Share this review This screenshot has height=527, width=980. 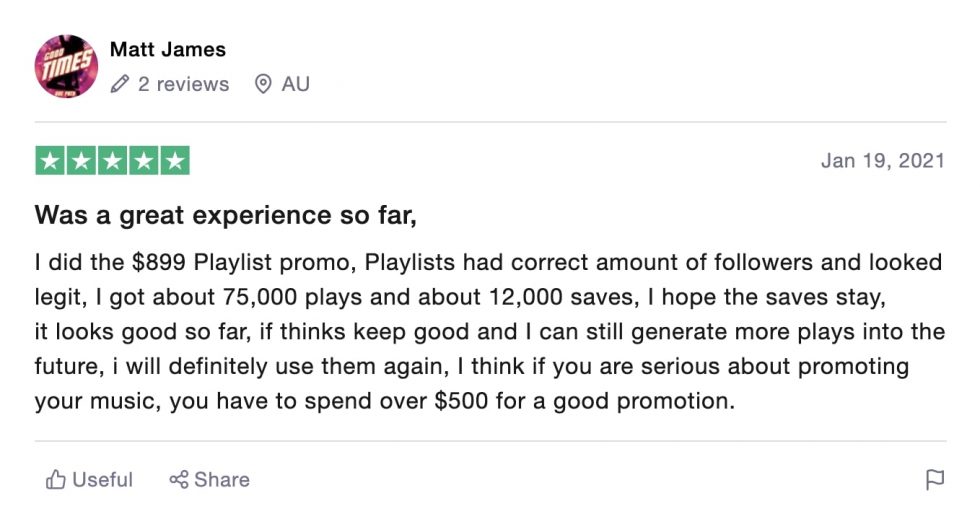tap(209, 479)
